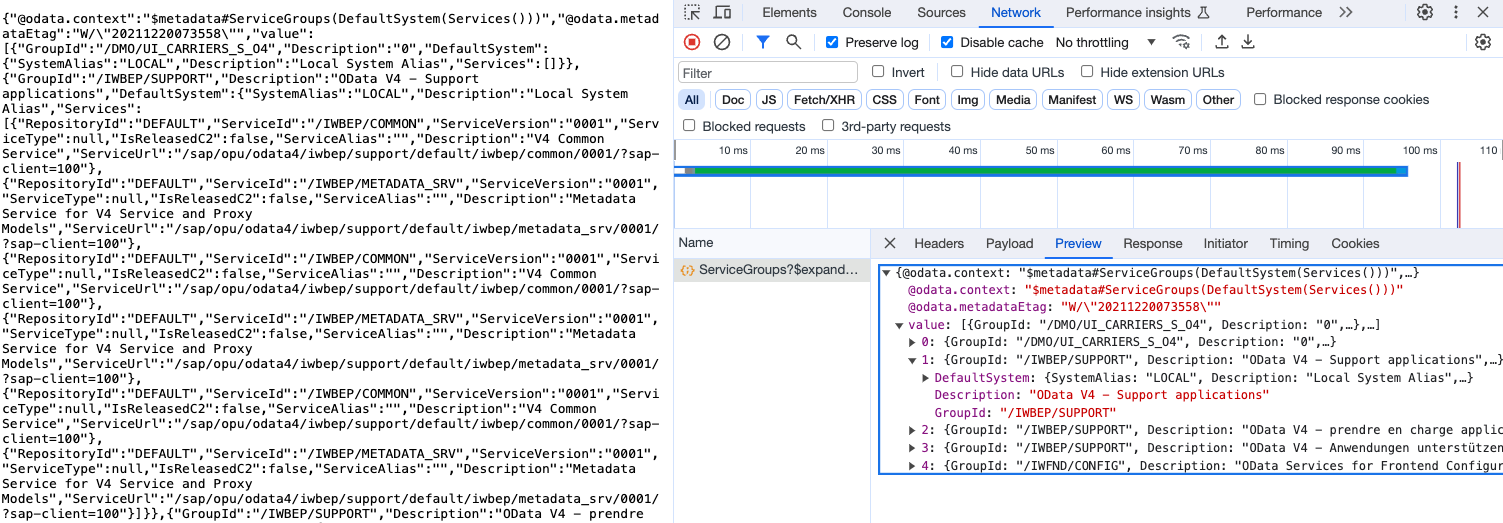Enable Invert filter checkbox

(878, 72)
